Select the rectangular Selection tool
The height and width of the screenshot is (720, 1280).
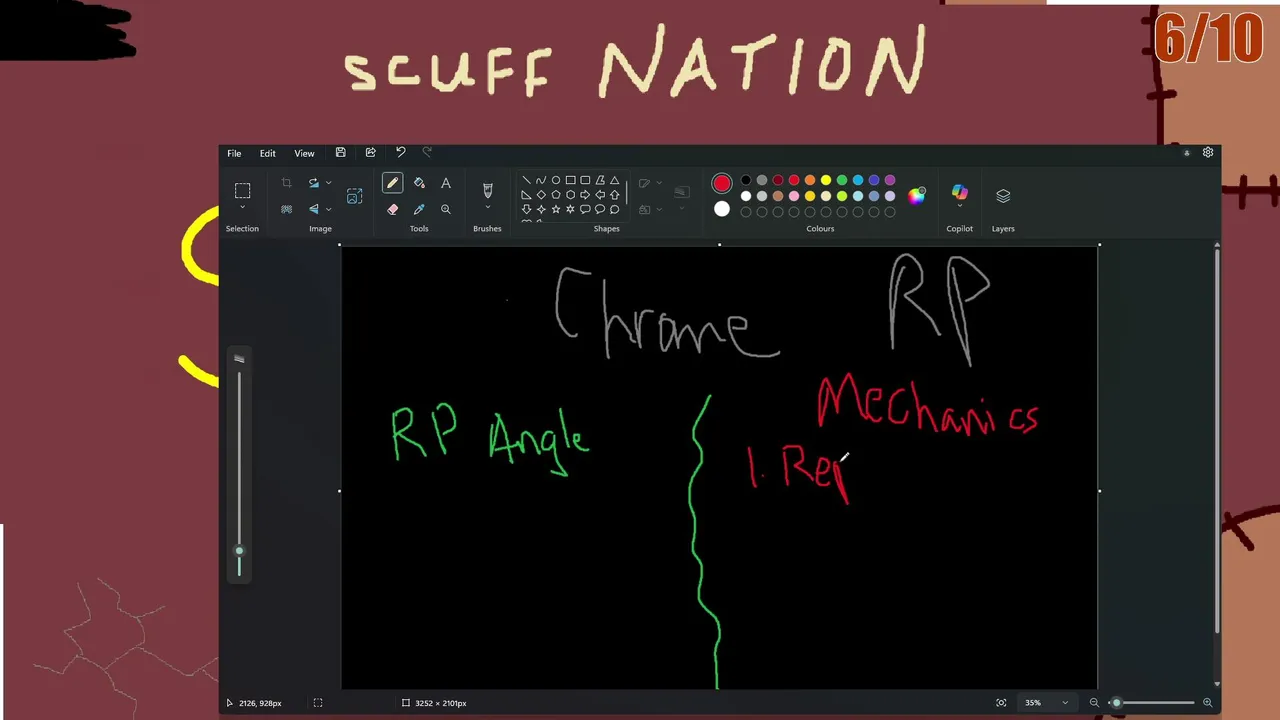242,191
